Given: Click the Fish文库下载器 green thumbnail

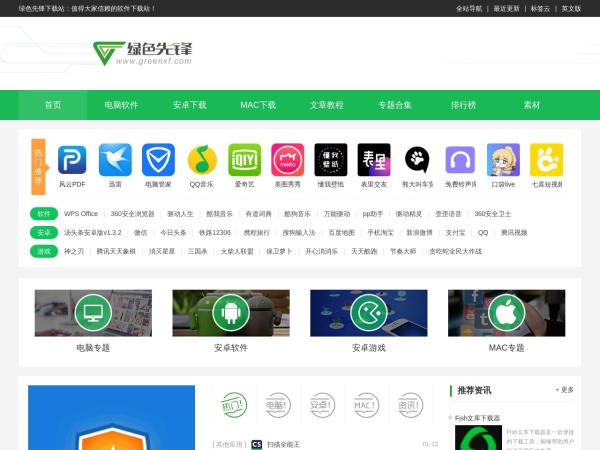Looking at the screenshot, I should coord(478,437).
